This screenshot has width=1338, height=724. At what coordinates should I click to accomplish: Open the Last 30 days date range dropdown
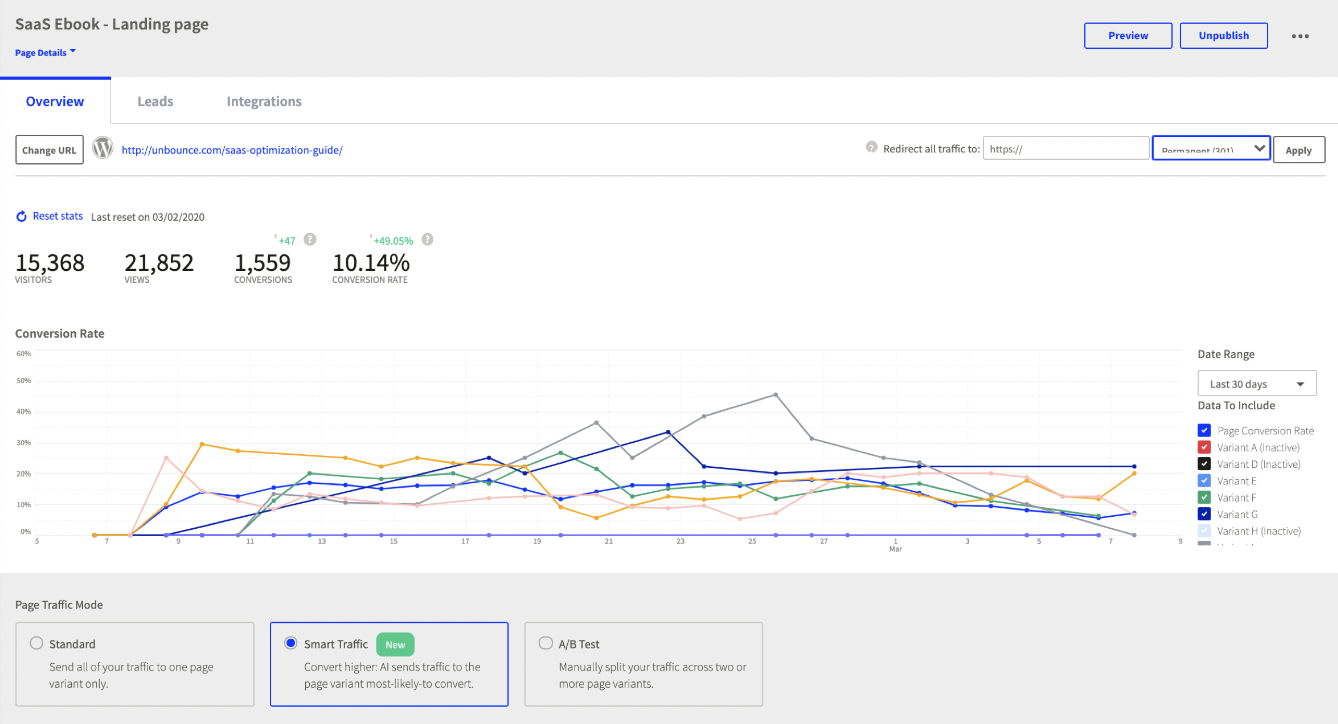click(x=1256, y=383)
